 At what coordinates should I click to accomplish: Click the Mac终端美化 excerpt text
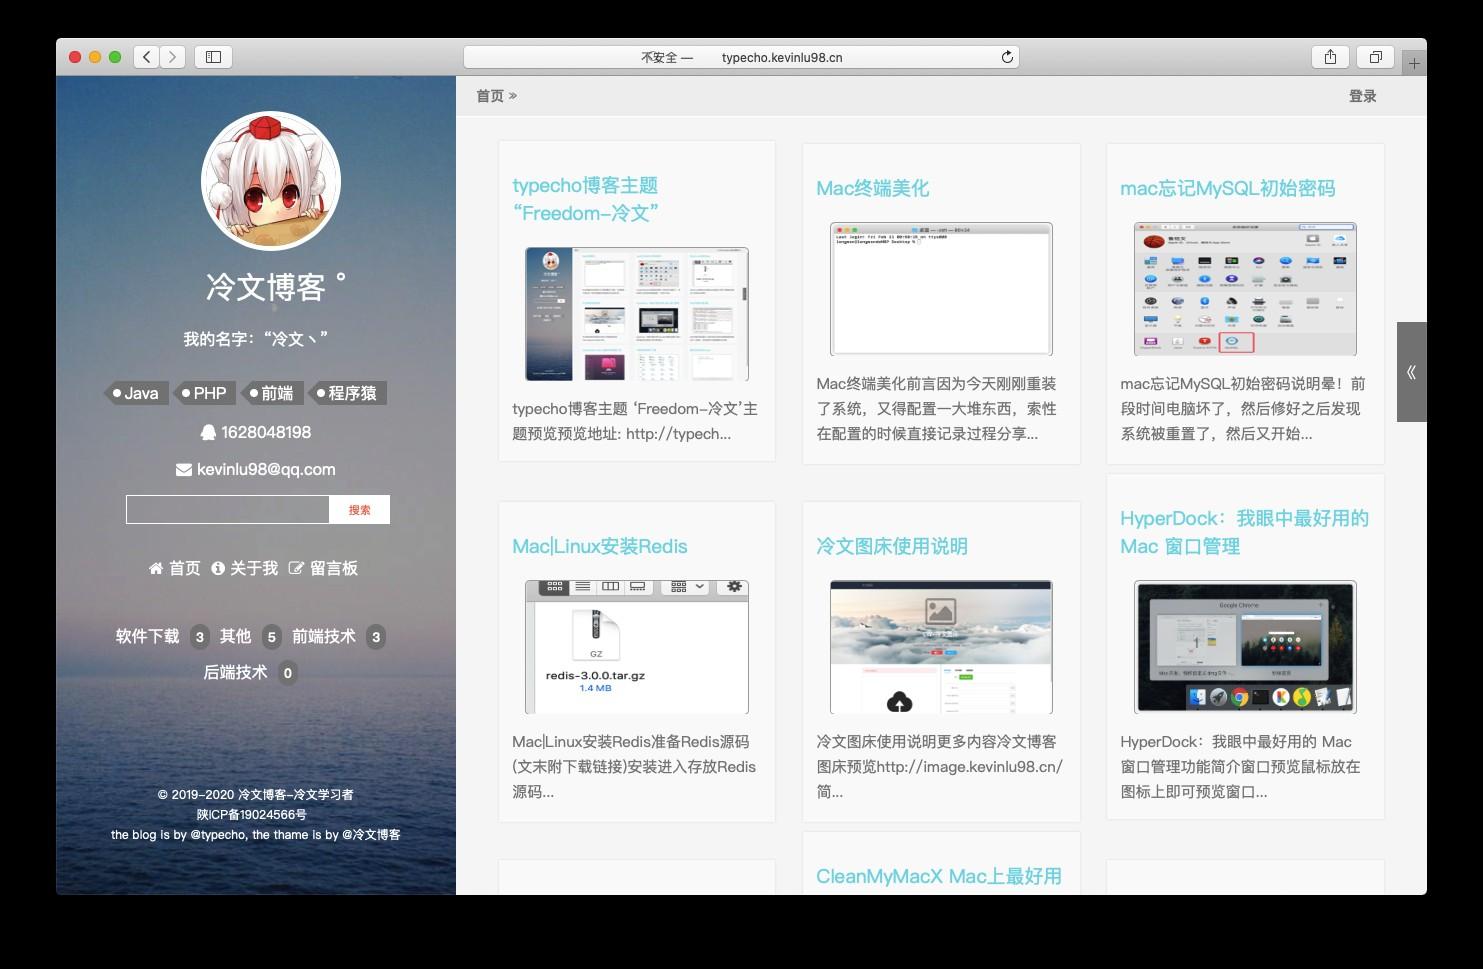coord(937,409)
